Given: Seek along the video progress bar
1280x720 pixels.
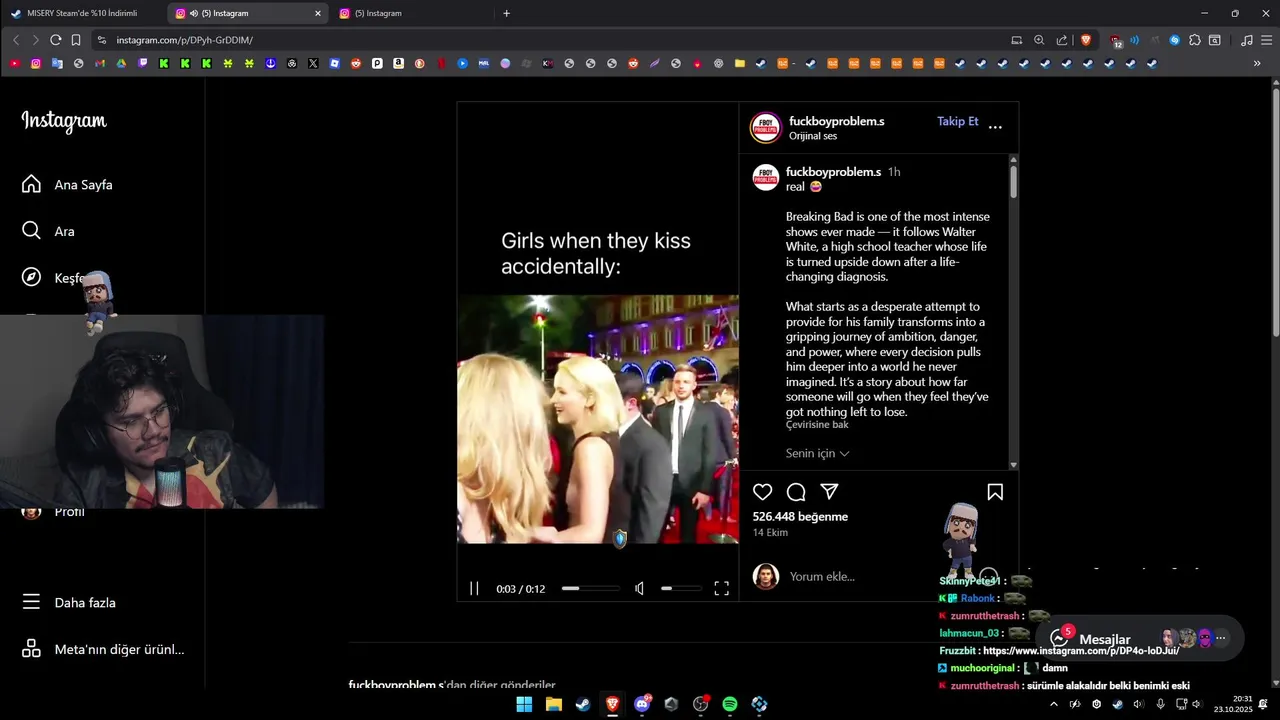Looking at the screenshot, I should (591, 589).
